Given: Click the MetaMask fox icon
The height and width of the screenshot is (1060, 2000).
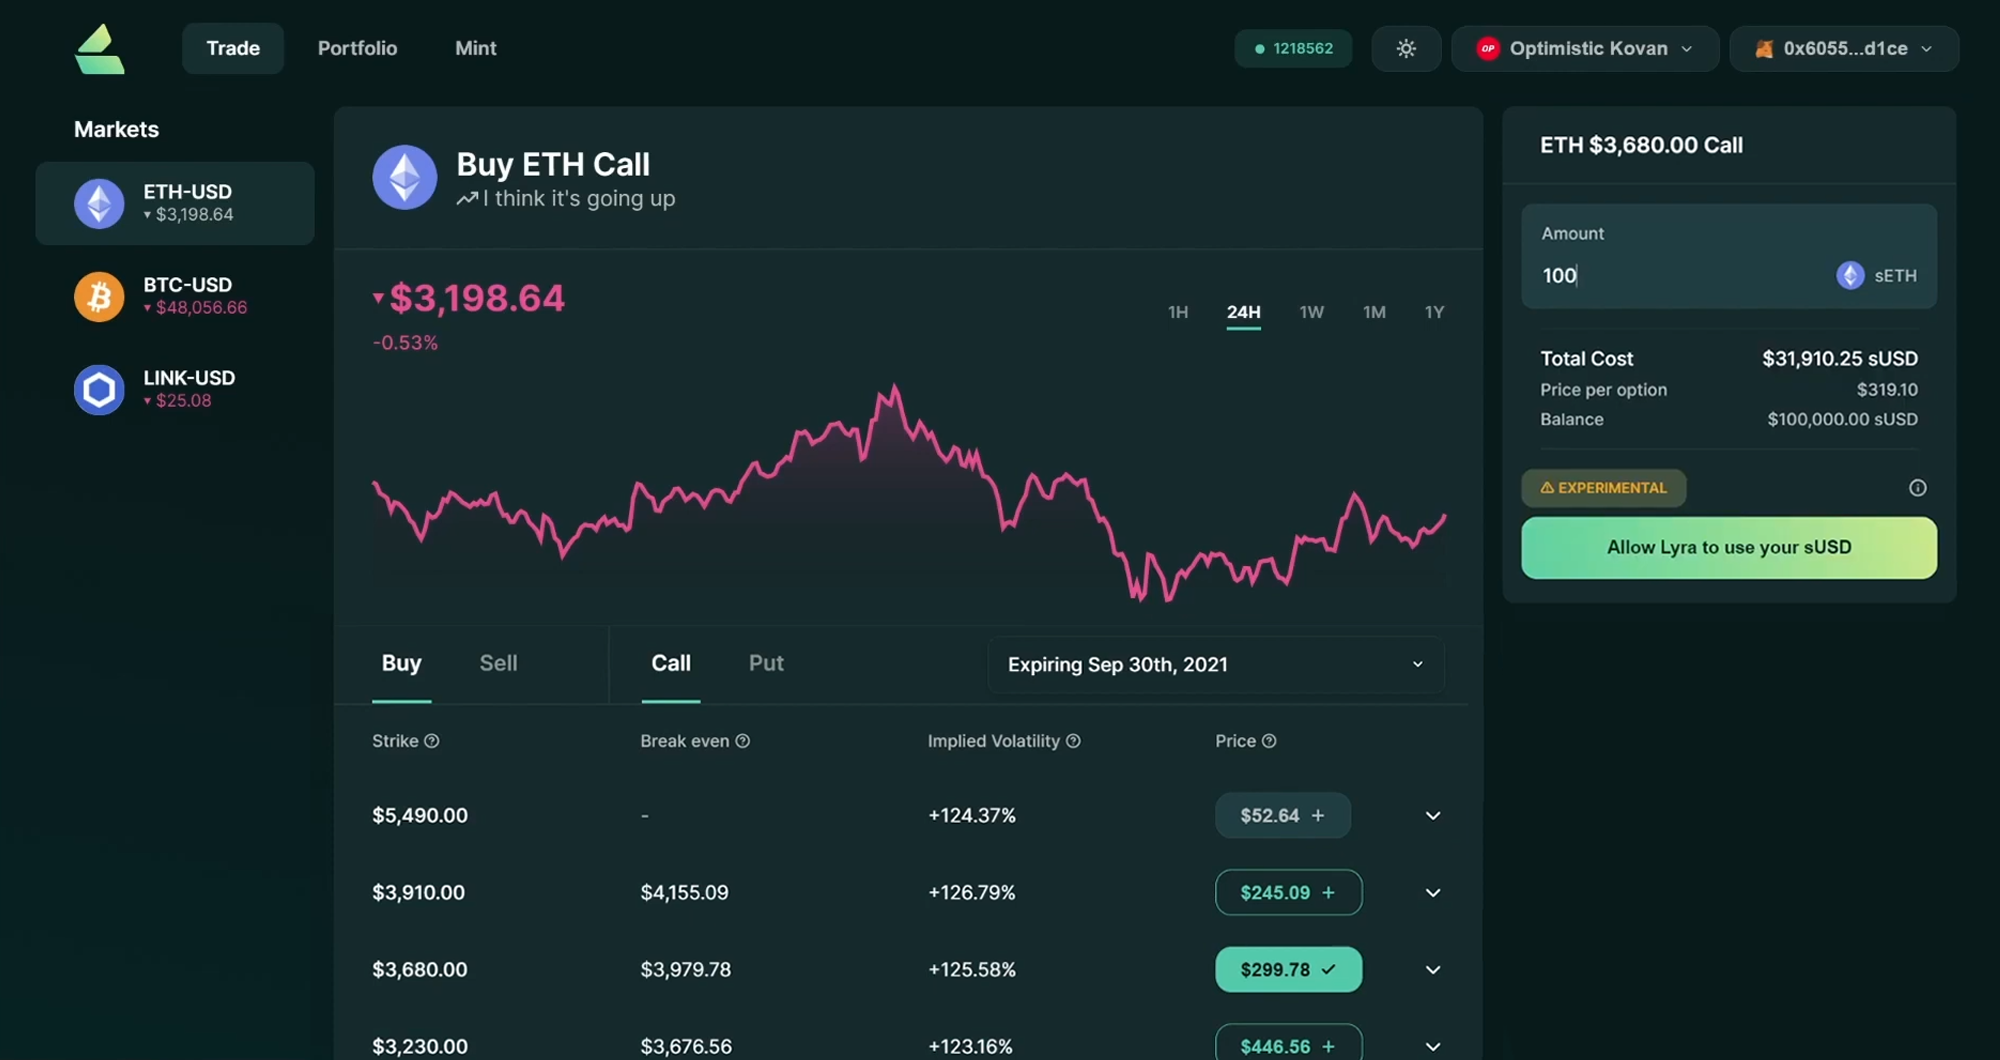Looking at the screenshot, I should pos(1763,48).
